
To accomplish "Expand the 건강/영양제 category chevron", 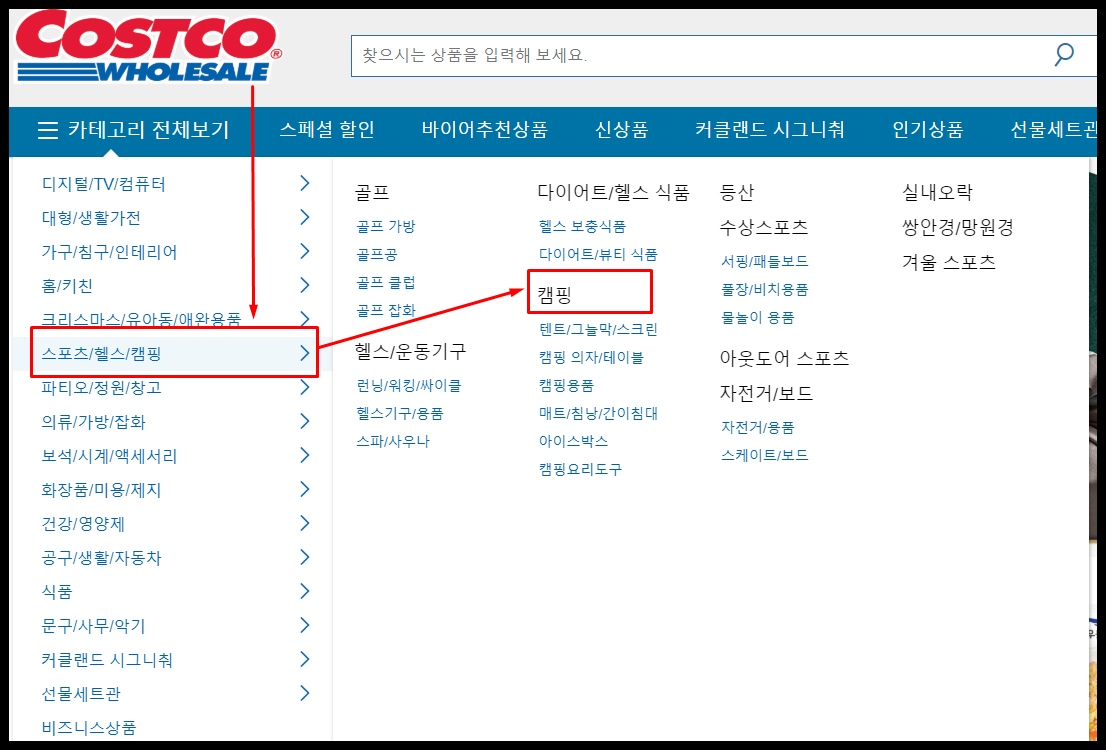I will [x=305, y=523].
